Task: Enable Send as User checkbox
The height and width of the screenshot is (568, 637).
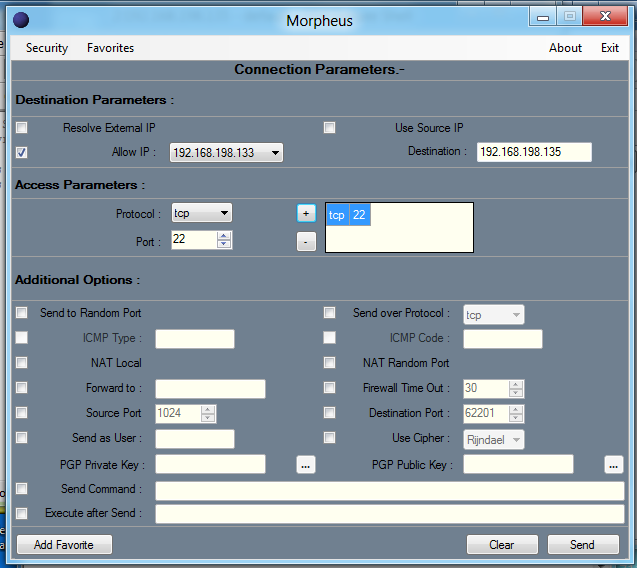Action: coord(22,438)
